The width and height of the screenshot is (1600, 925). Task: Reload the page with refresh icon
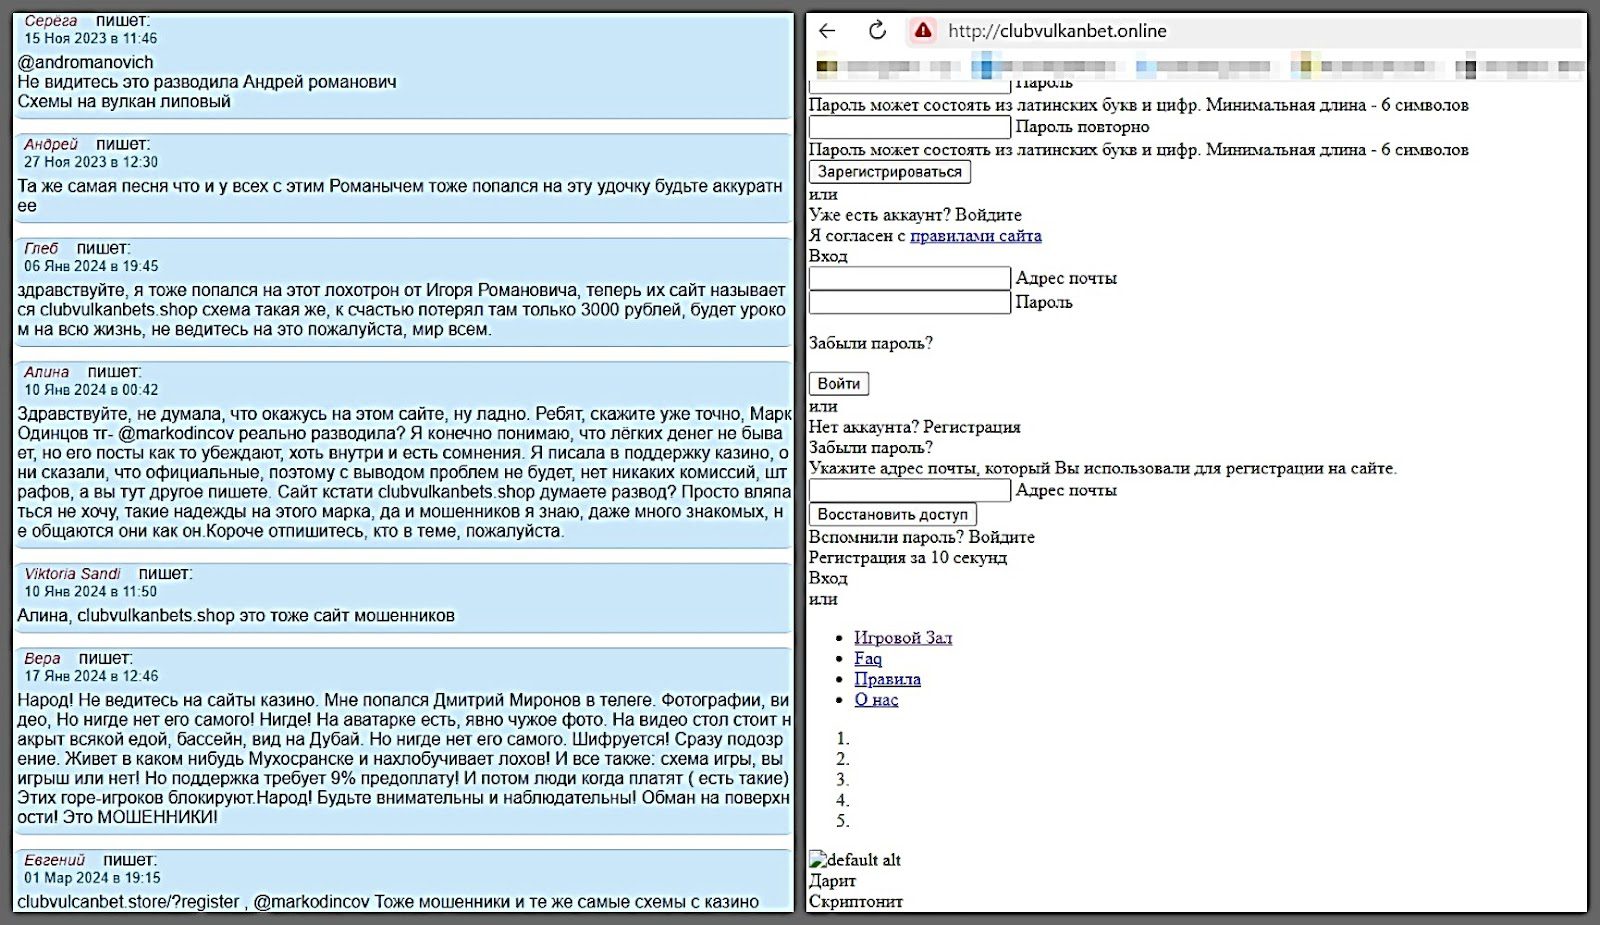pyautogui.click(x=877, y=31)
